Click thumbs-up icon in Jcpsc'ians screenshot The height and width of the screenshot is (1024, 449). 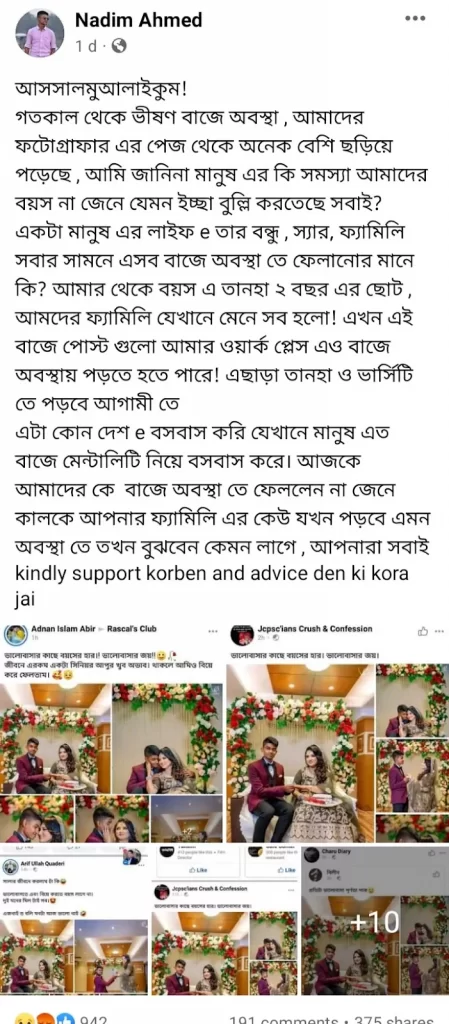click(x=423, y=632)
